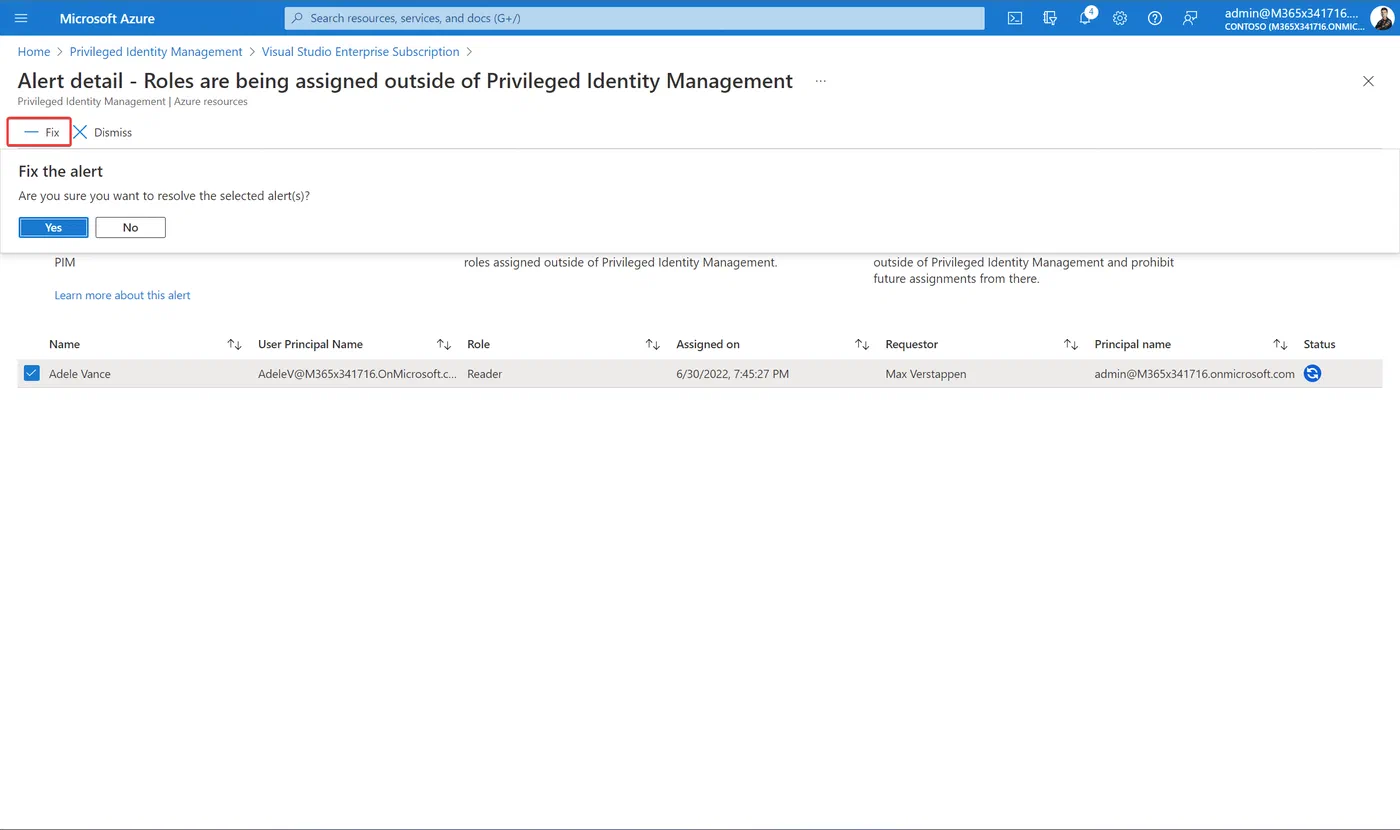This screenshot has height=830, width=1400.
Task: Click the admin@M365x341716.onmicrosoft.com principal cell
Action: click(x=1194, y=374)
